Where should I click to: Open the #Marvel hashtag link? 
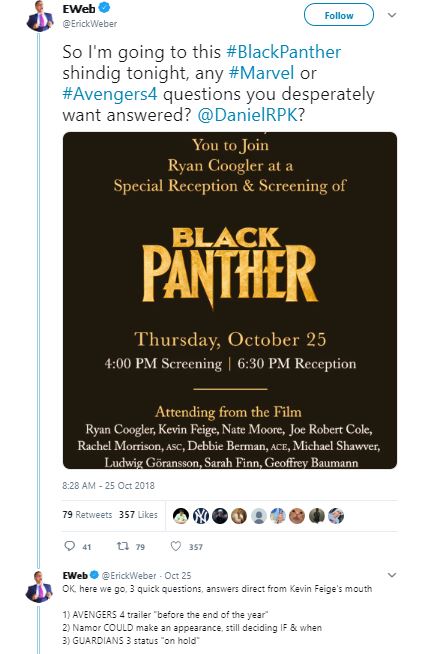(x=261, y=73)
